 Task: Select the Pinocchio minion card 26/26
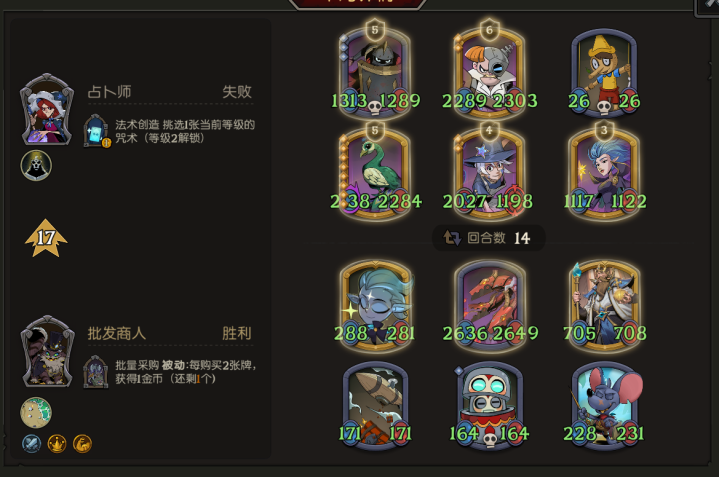(604, 73)
